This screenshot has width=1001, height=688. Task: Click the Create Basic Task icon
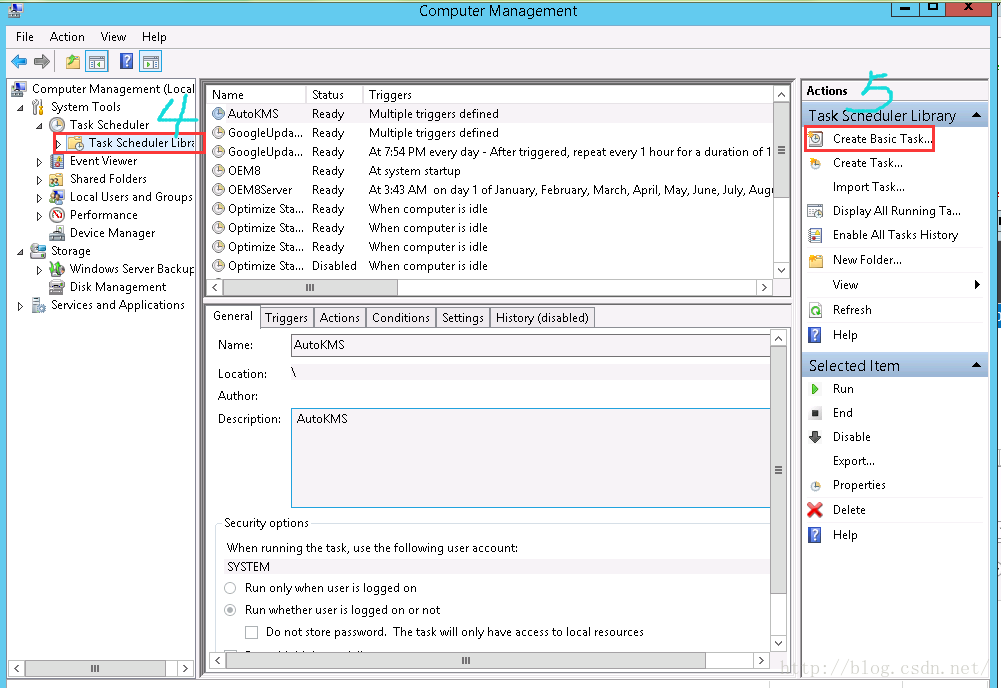[815, 139]
